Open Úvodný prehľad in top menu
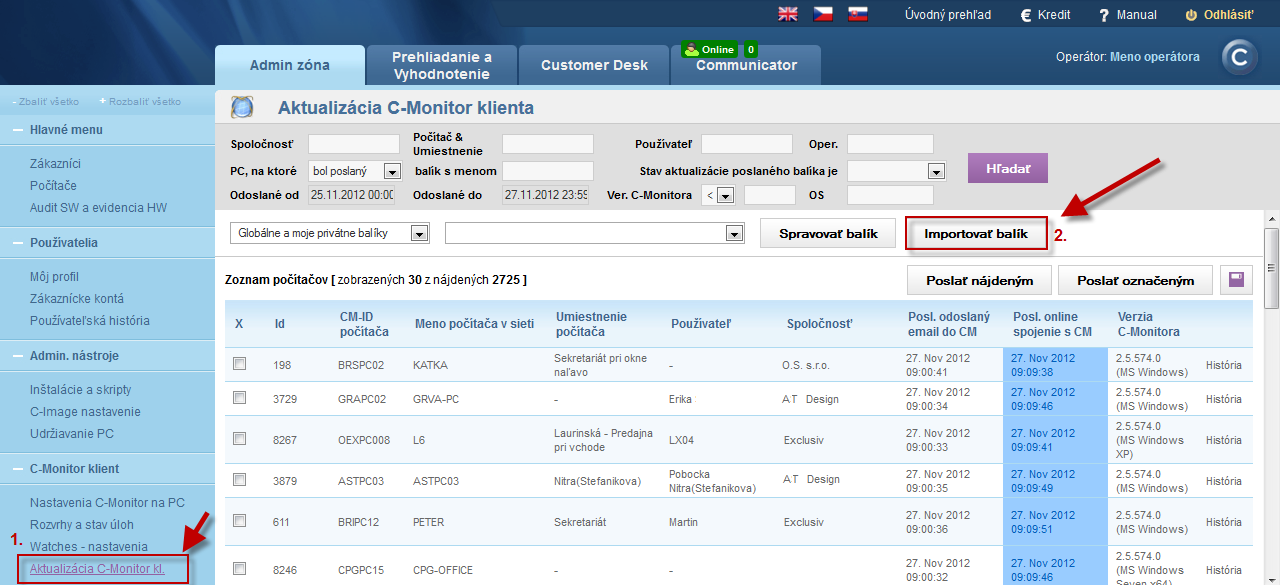1280x585 pixels. pos(948,15)
